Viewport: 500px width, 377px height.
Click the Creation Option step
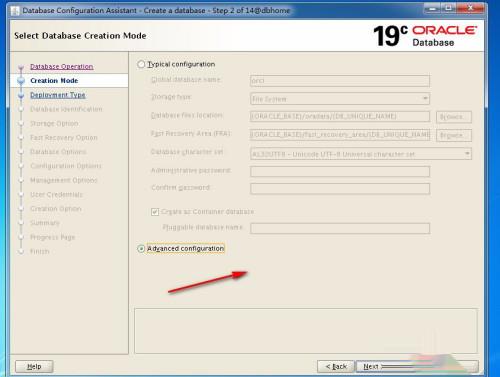point(56,209)
